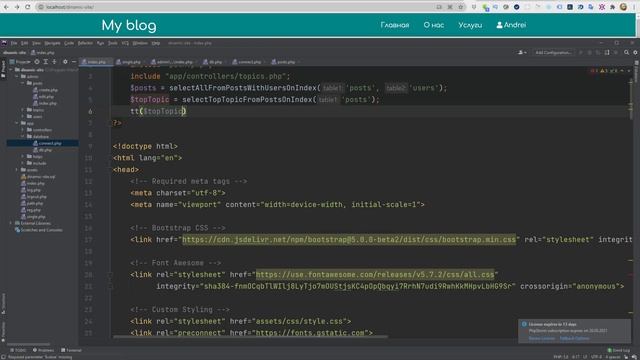
Task: Expand the include folder
Action: pos(23,163)
